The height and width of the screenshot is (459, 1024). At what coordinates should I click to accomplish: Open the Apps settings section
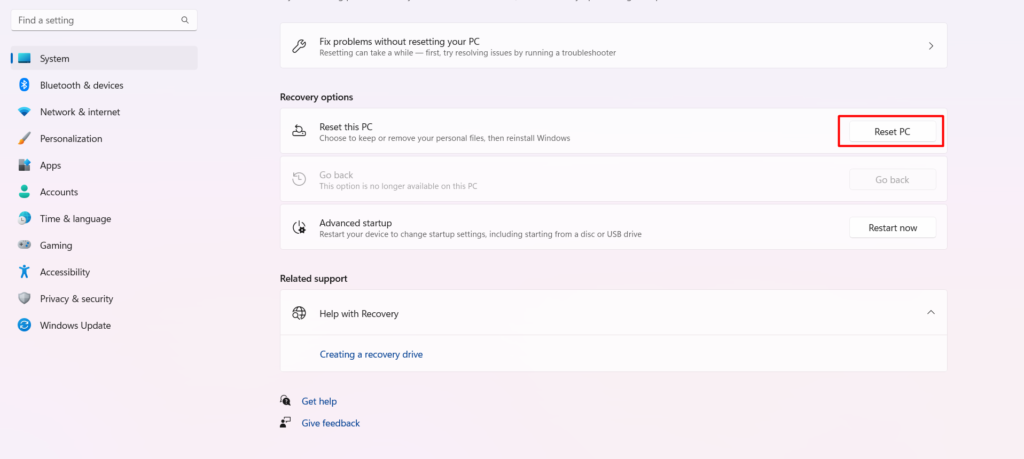coord(50,165)
